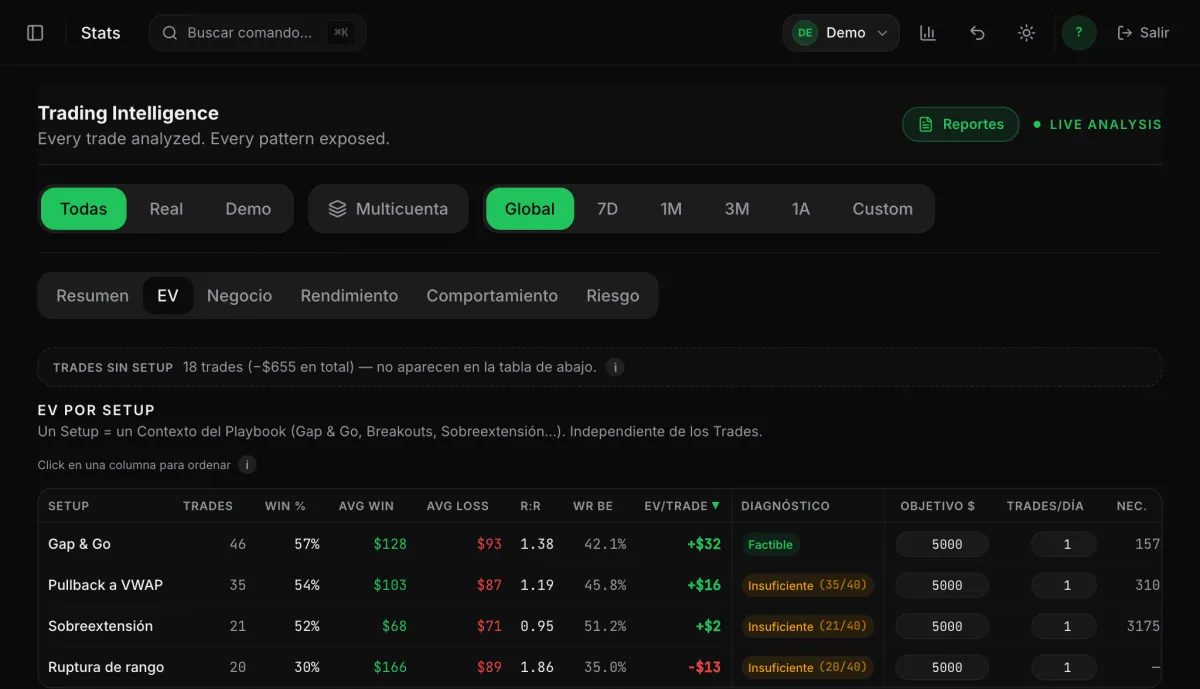Edit Gap & Go objetivo 5000 field
Image resolution: width=1200 pixels, height=689 pixels.
(942, 545)
